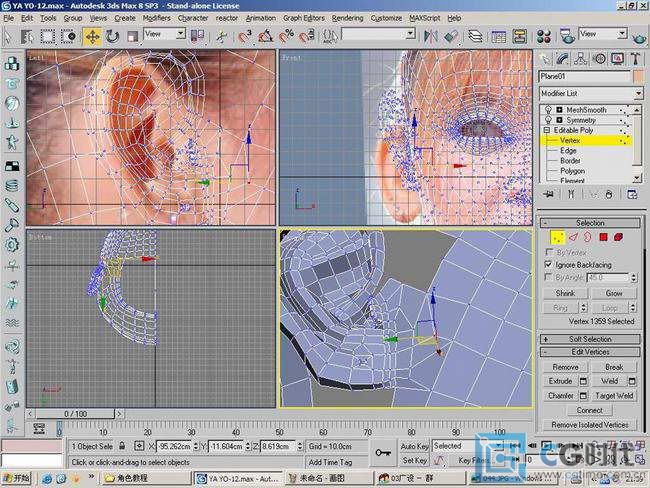This screenshot has width=650, height=488.
Task: Click the Align tool icon
Action: pyautogui.click(x=451, y=36)
